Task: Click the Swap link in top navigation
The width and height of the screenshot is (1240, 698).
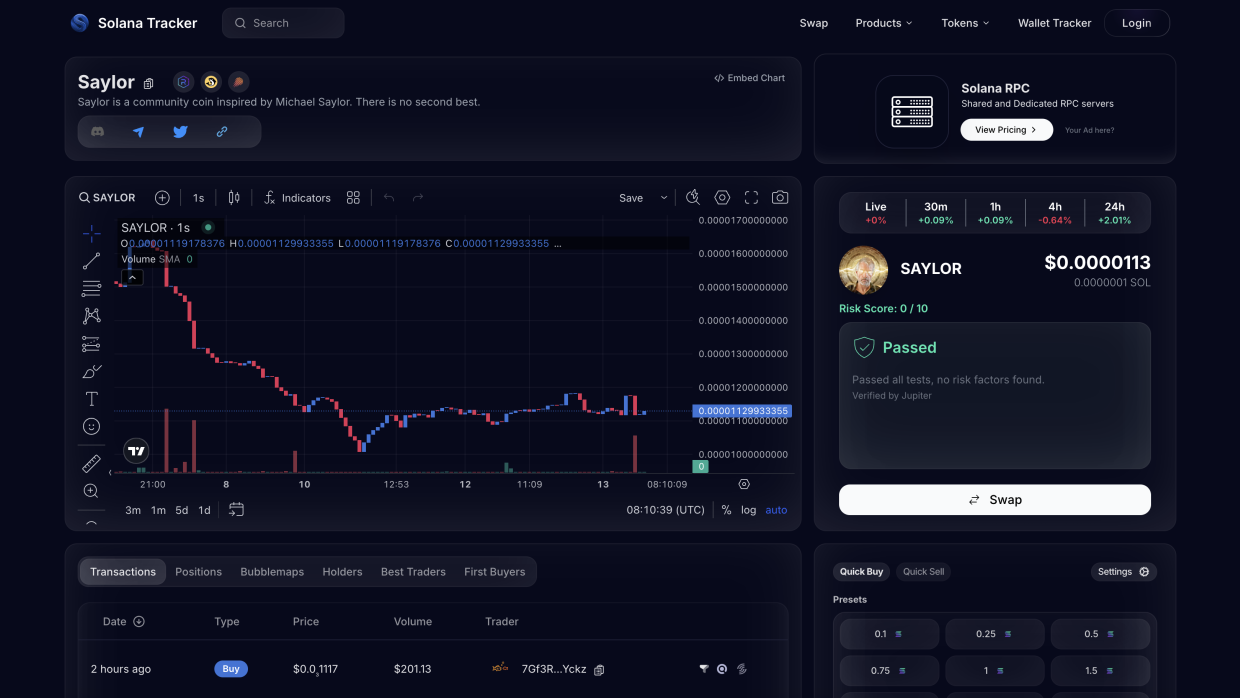Action: 814,23
